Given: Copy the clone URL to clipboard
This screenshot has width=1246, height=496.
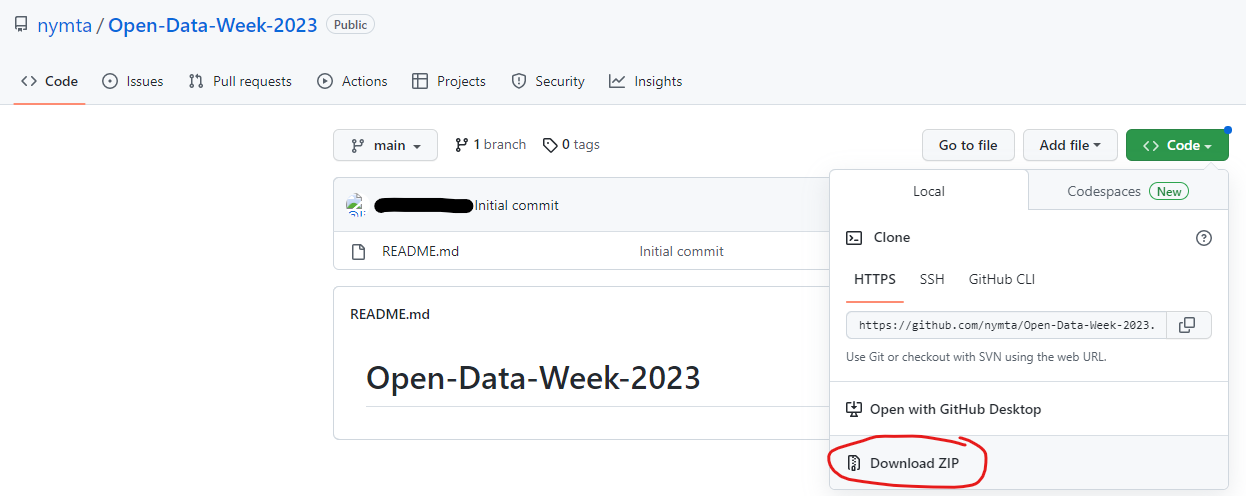Looking at the screenshot, I should (x=1188, y=325).
